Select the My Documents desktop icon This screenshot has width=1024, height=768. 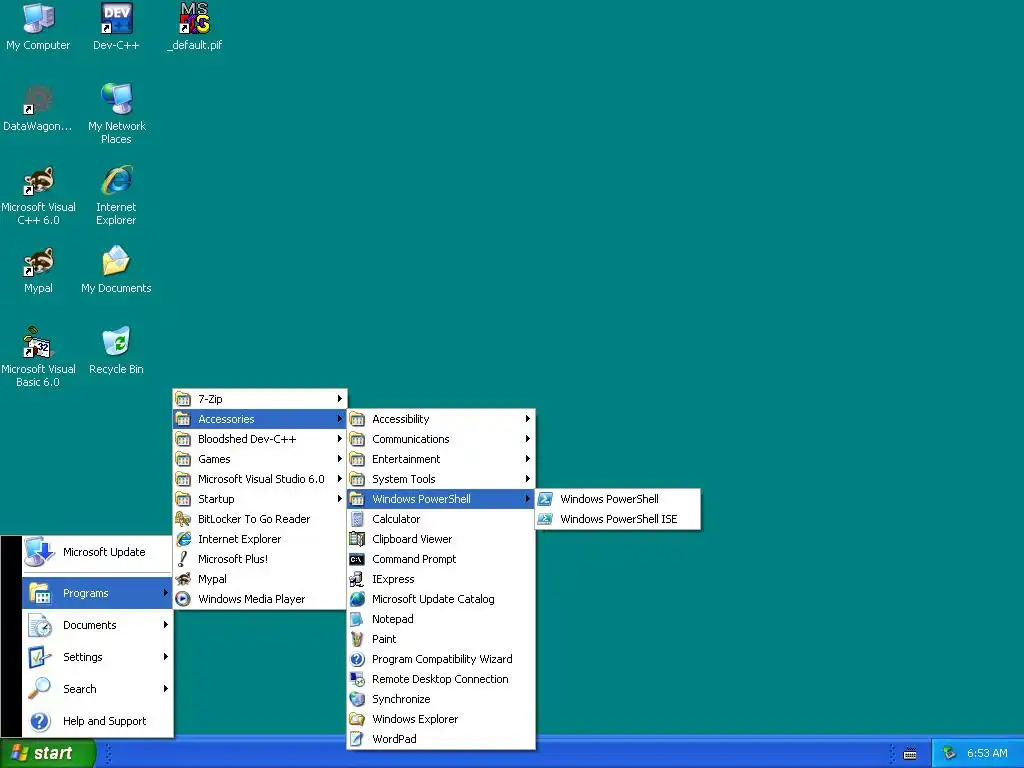click(x=116, y=270)
